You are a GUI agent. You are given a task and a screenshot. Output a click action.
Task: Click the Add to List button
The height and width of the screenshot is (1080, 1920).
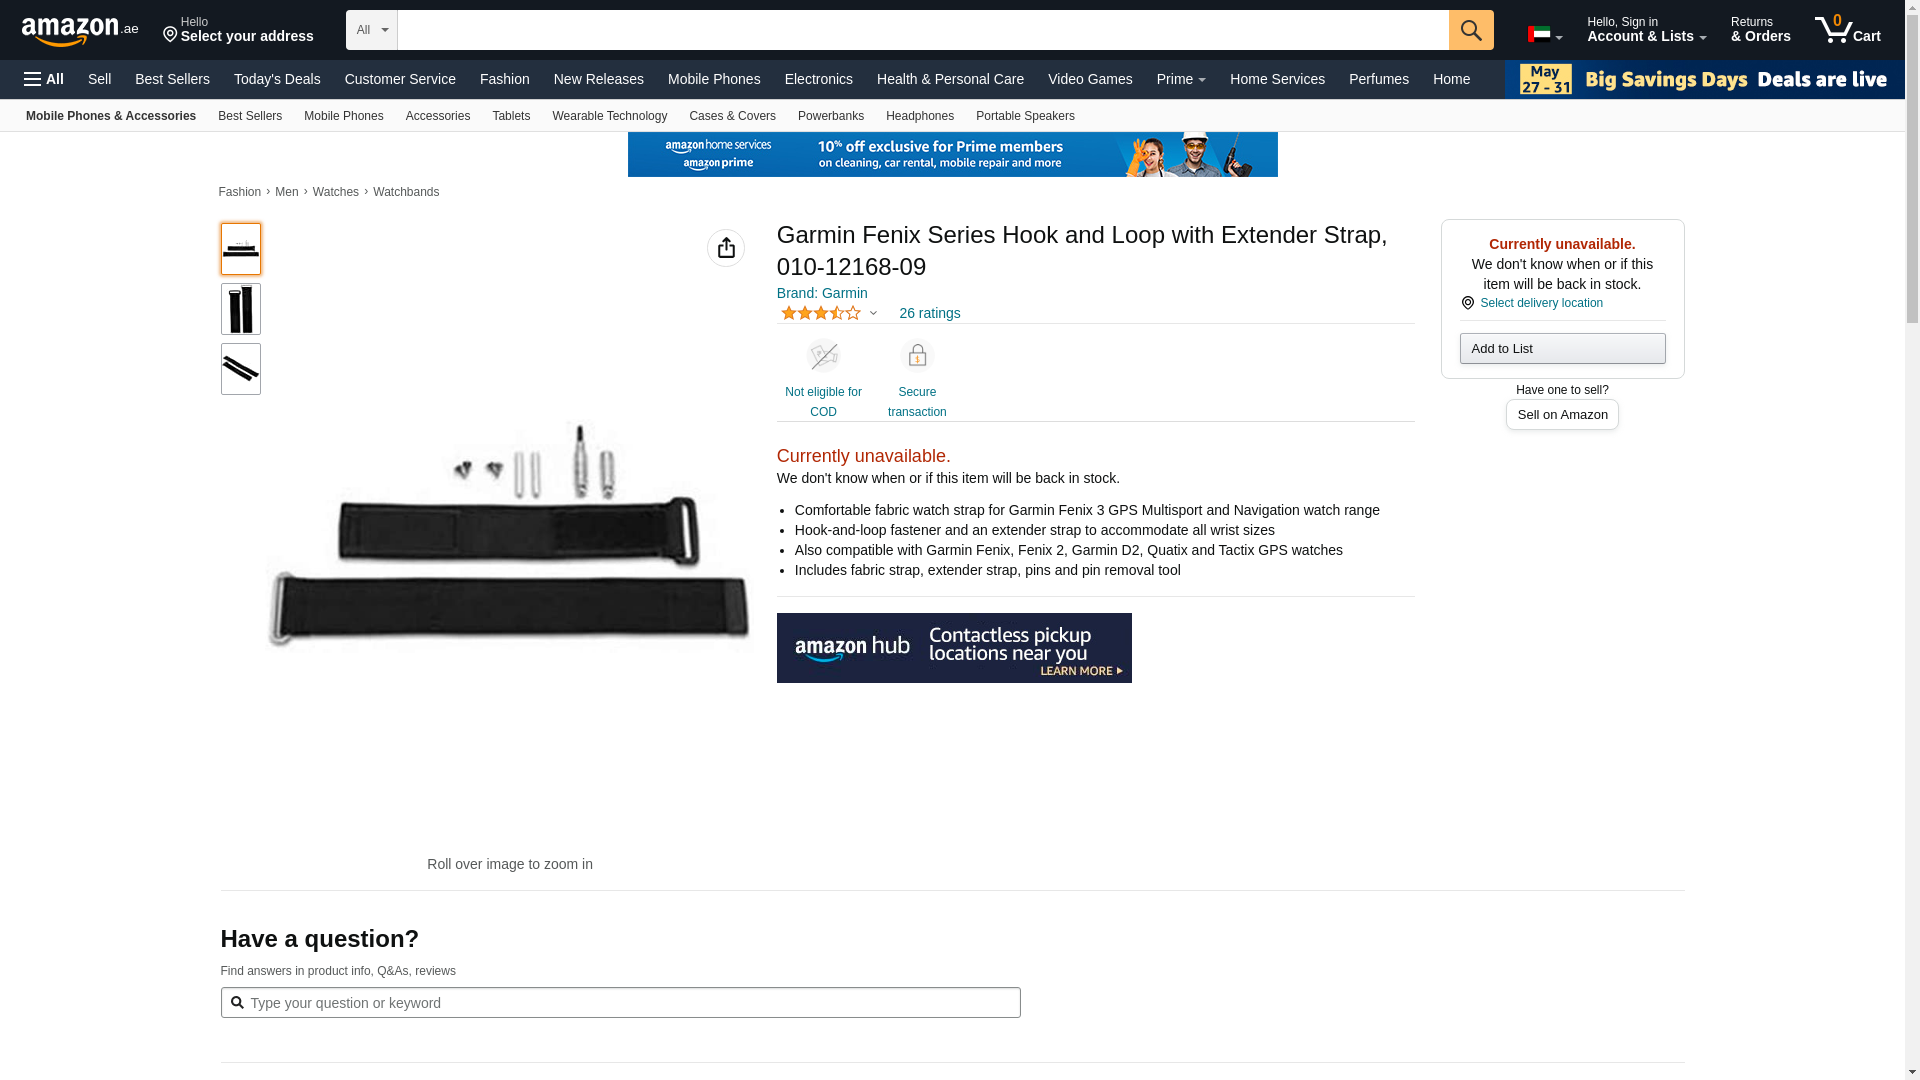(1561, 348)
